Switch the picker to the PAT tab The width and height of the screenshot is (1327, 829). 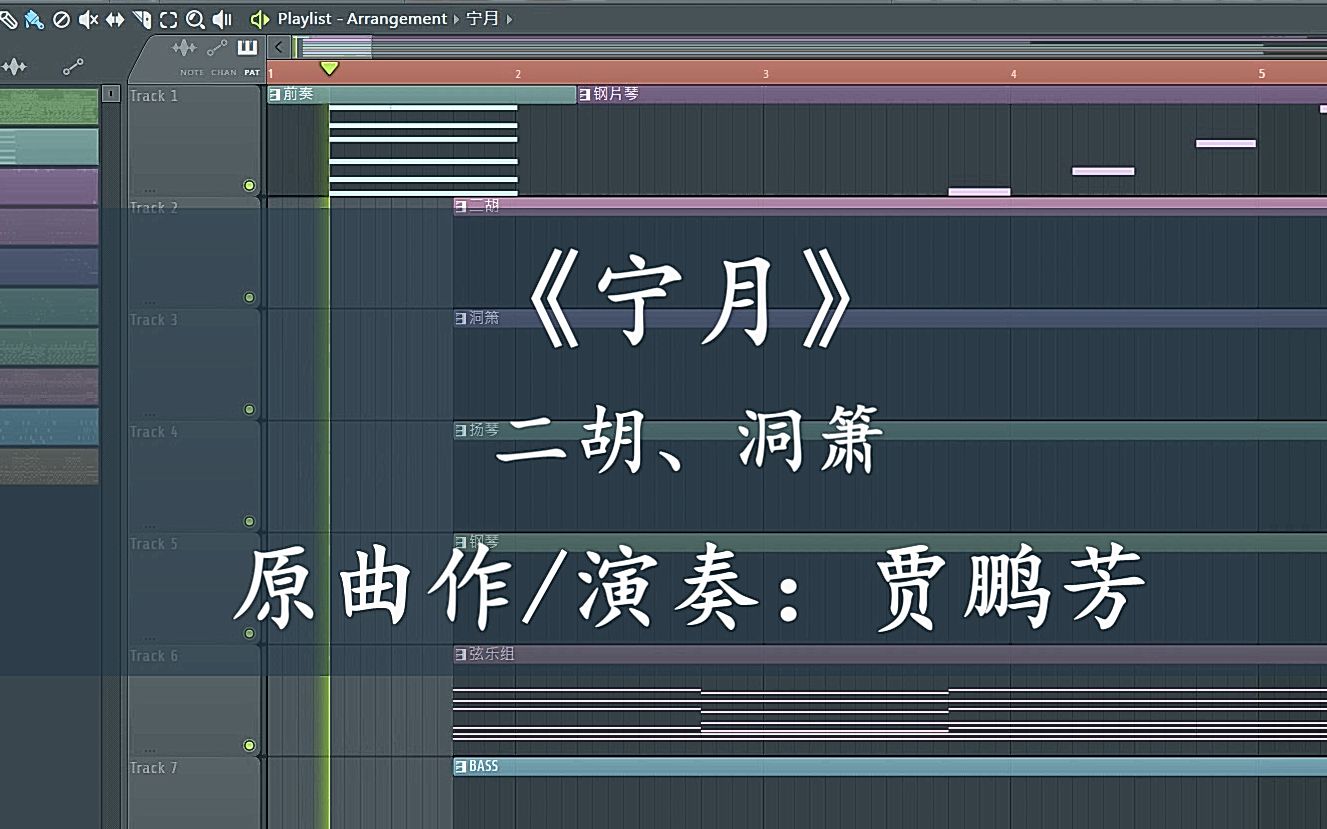(x=251, y=72)
